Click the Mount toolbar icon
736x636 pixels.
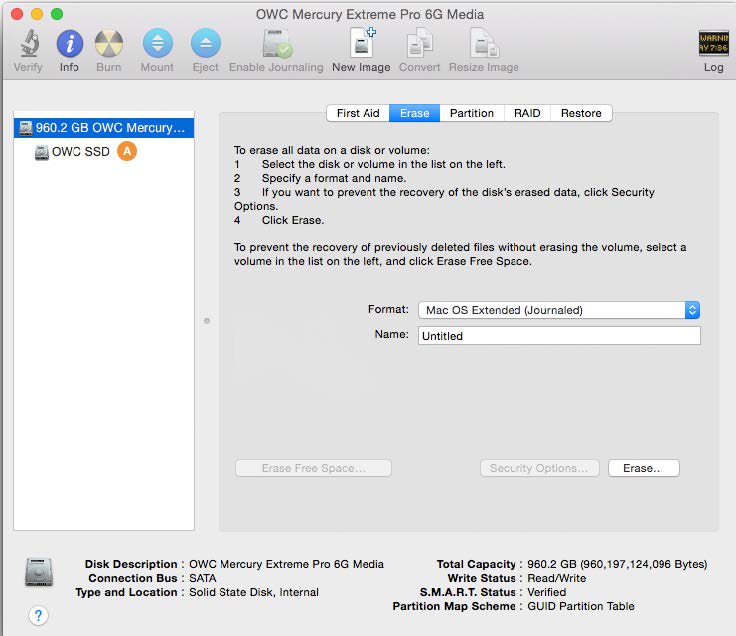tap(158, 43)
